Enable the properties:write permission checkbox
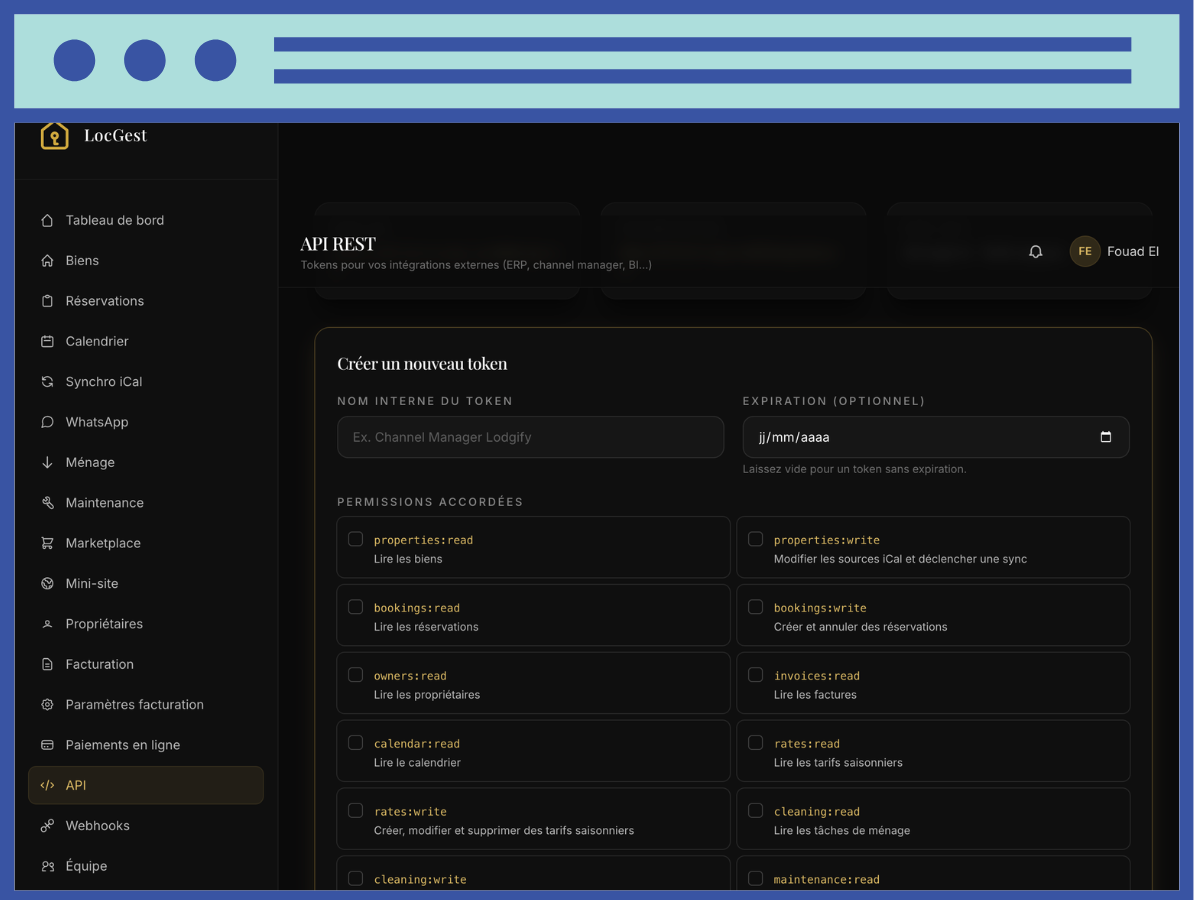1200x900 pixels. (x=755, y=539)
